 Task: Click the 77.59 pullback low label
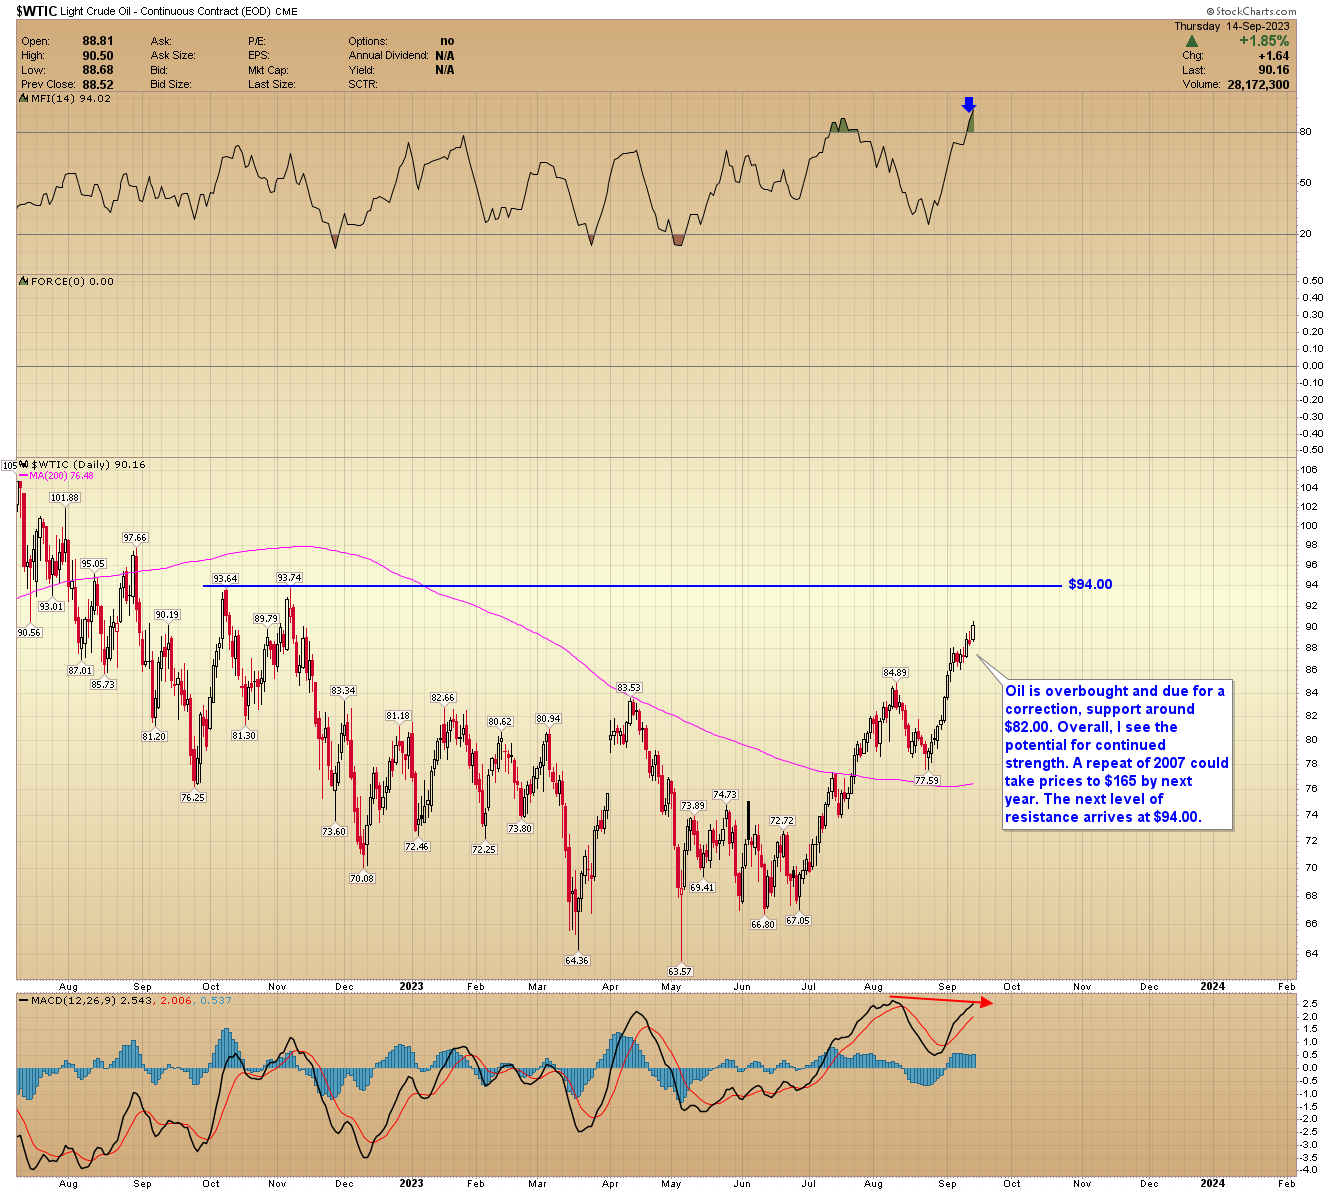927,781
